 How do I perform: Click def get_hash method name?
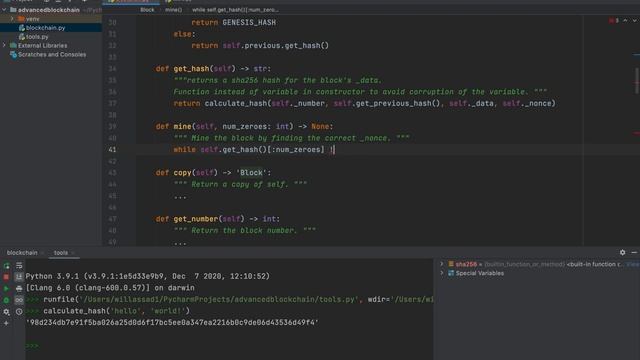tap(191, 69)
